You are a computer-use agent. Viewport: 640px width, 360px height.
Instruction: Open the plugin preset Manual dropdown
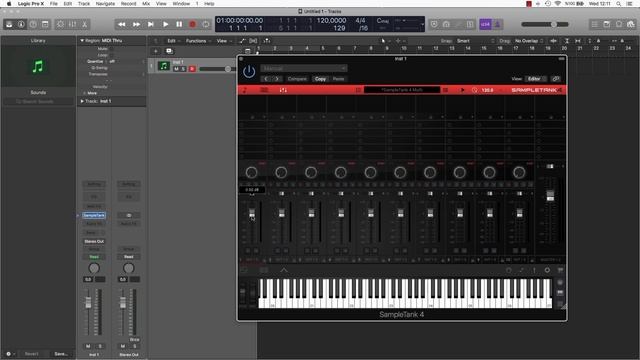pos(304,68)
